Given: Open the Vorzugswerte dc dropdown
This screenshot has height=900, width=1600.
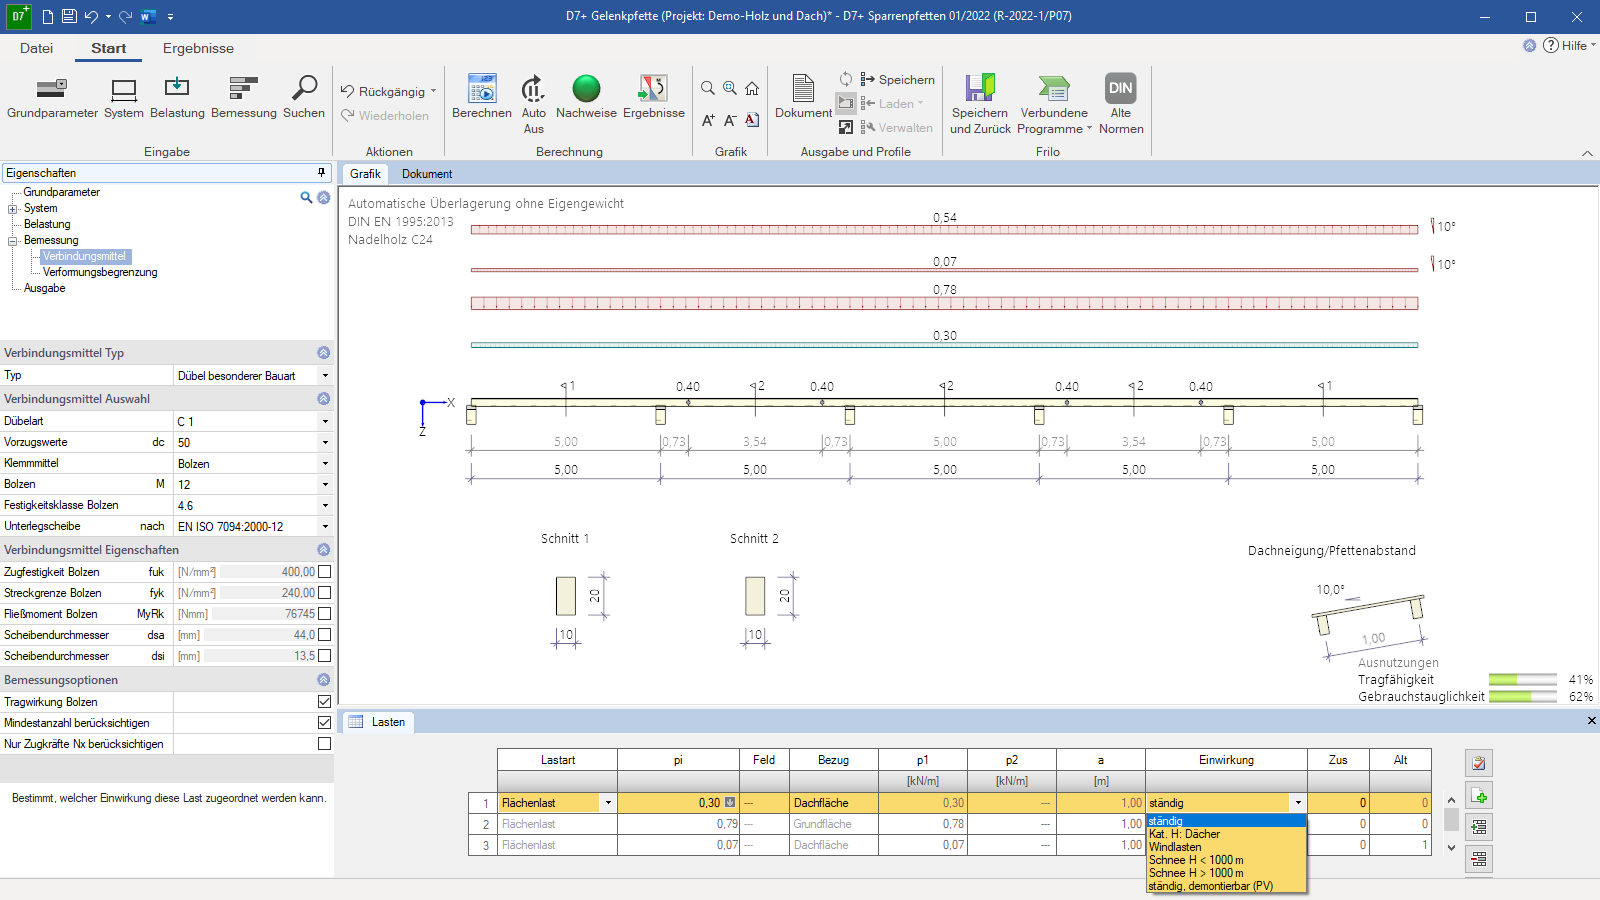Looking at the screenshot, I should click(x=325, y=443).
